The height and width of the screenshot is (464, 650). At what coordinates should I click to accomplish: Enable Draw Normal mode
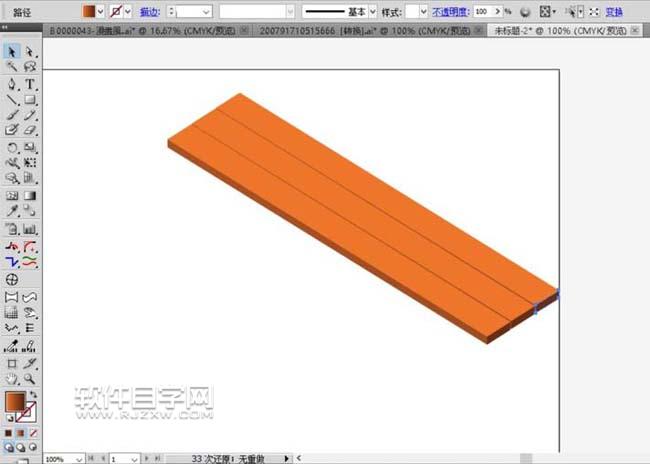[x=9, y=447]
